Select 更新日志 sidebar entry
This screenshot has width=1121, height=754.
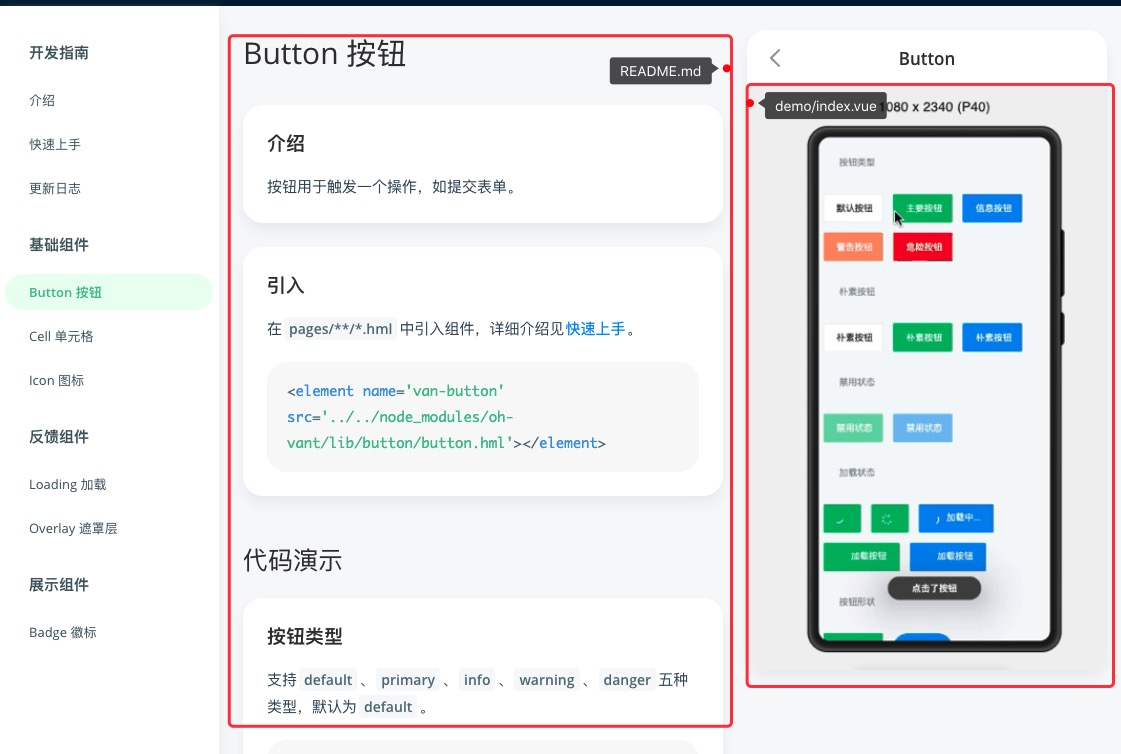click(x=55, y=189)
